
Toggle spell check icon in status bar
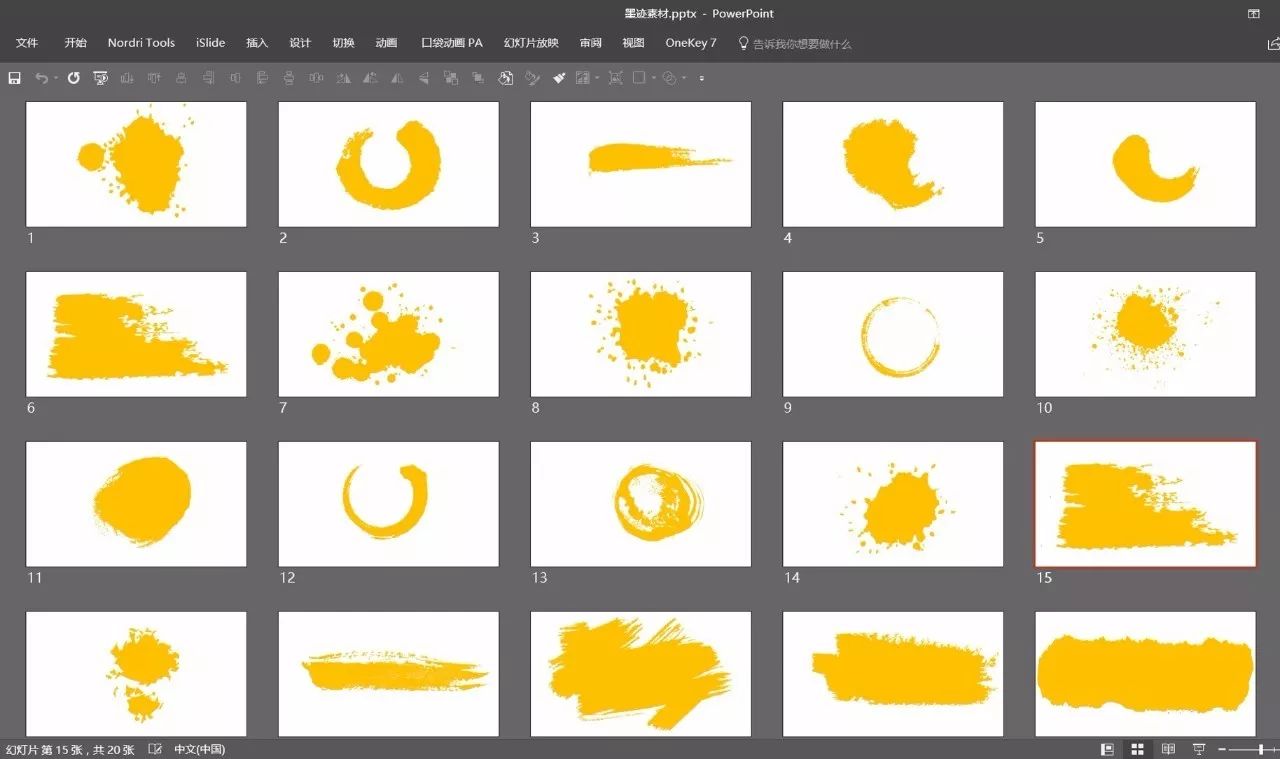[155, 749]
